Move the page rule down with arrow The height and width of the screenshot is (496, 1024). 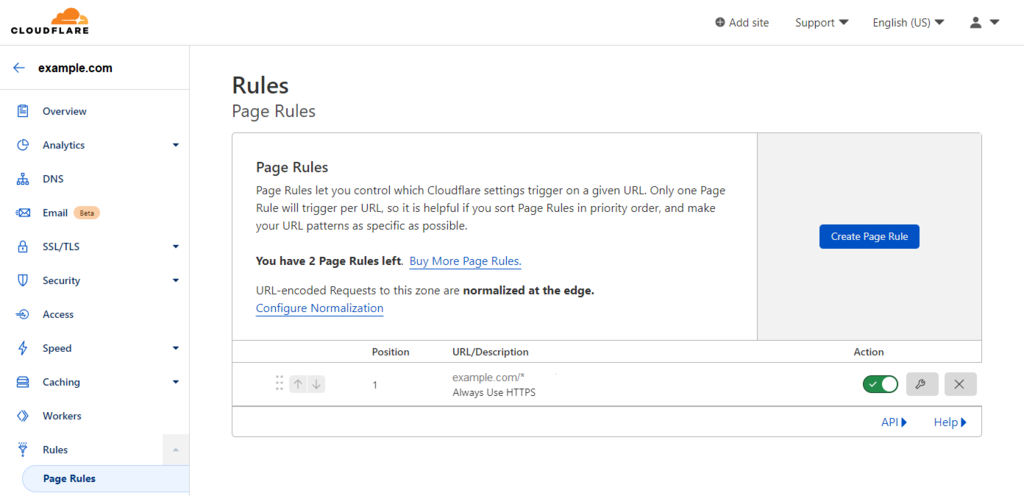point(316,384)
